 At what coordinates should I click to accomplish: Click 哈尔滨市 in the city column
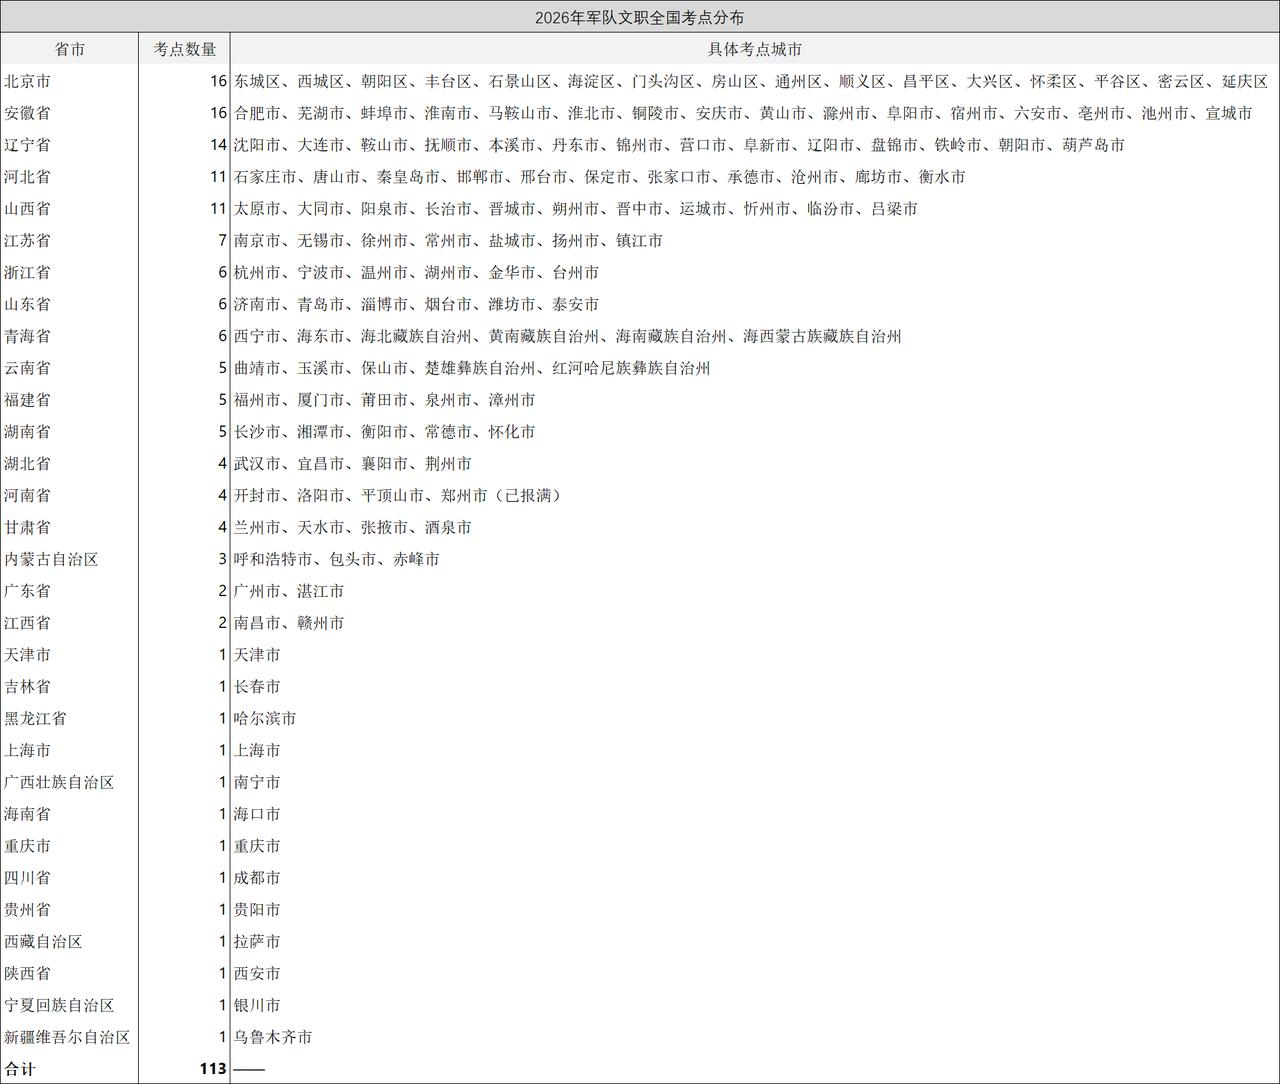[265, 718]
